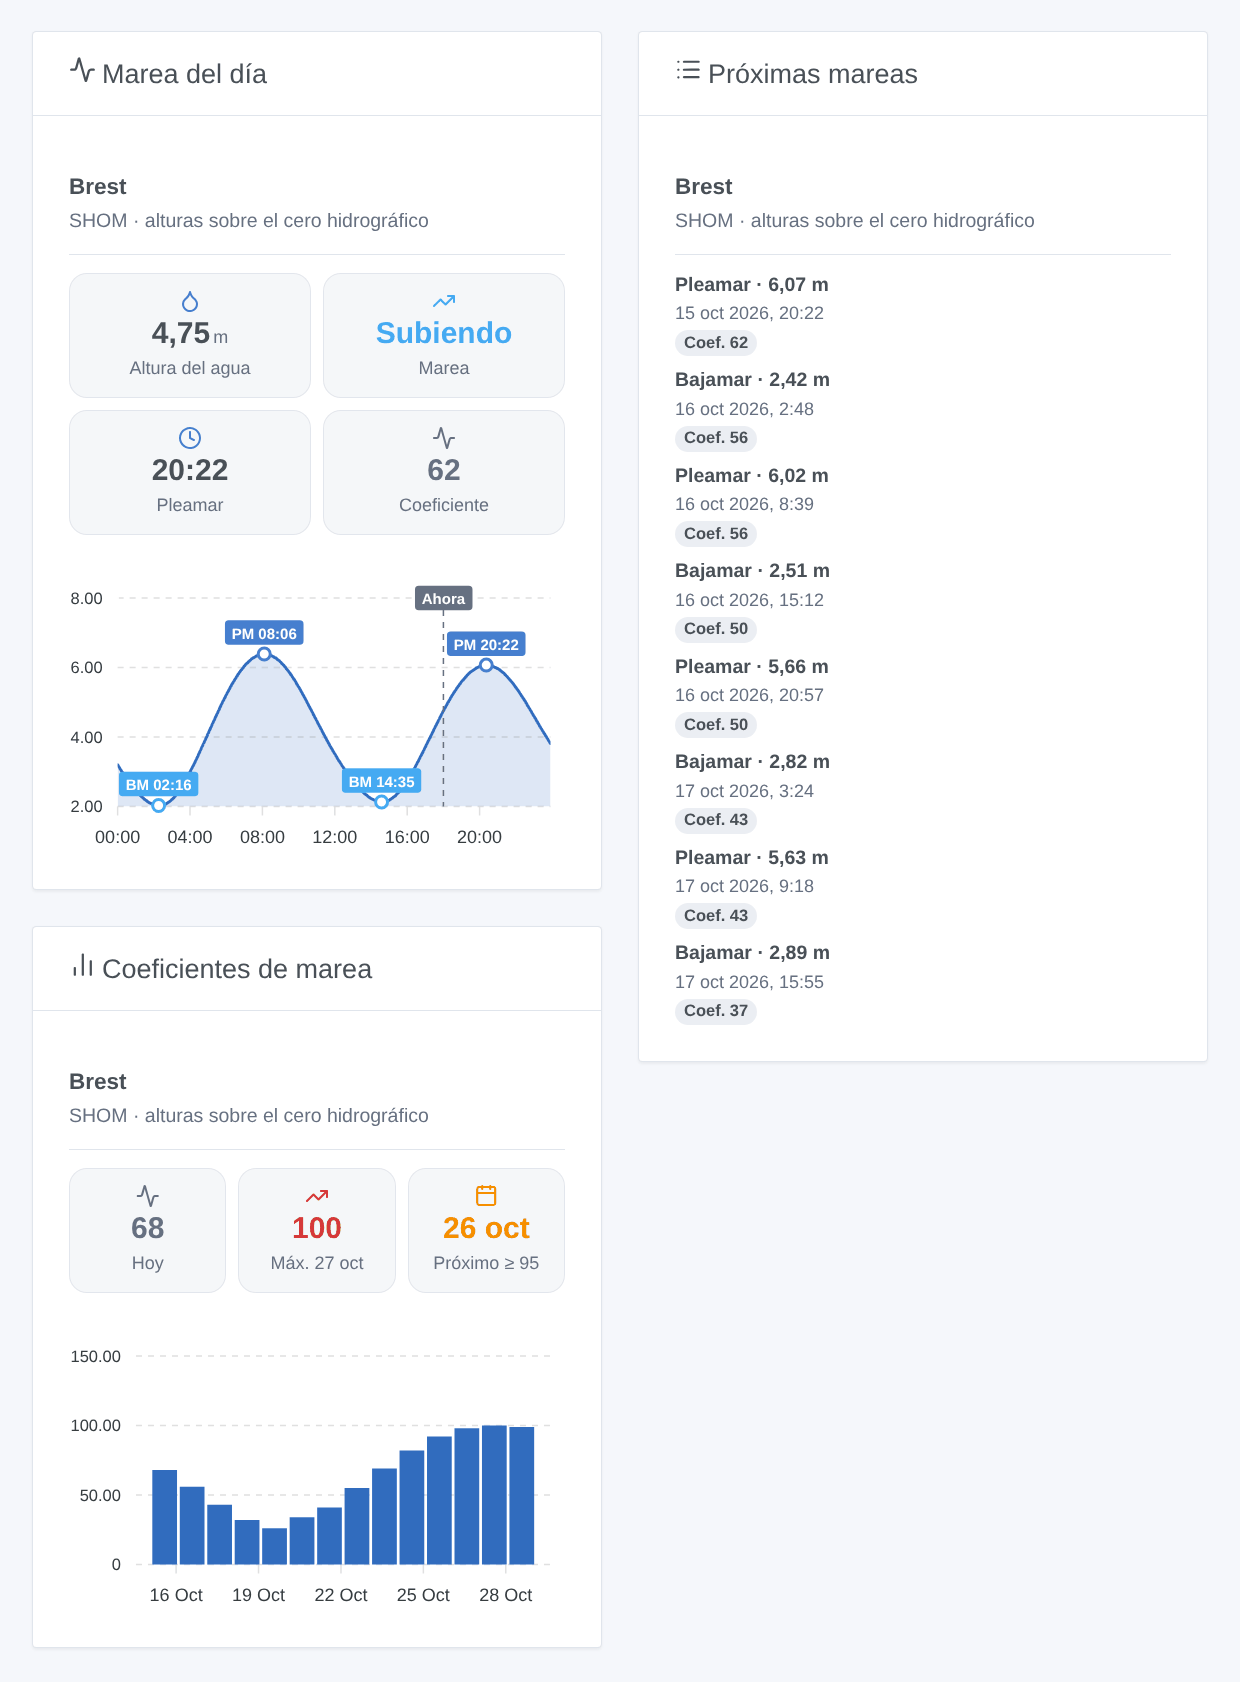Click the Marea del día heading
The width and height of the screenshot is (1240, 1682).
(184, 74)
